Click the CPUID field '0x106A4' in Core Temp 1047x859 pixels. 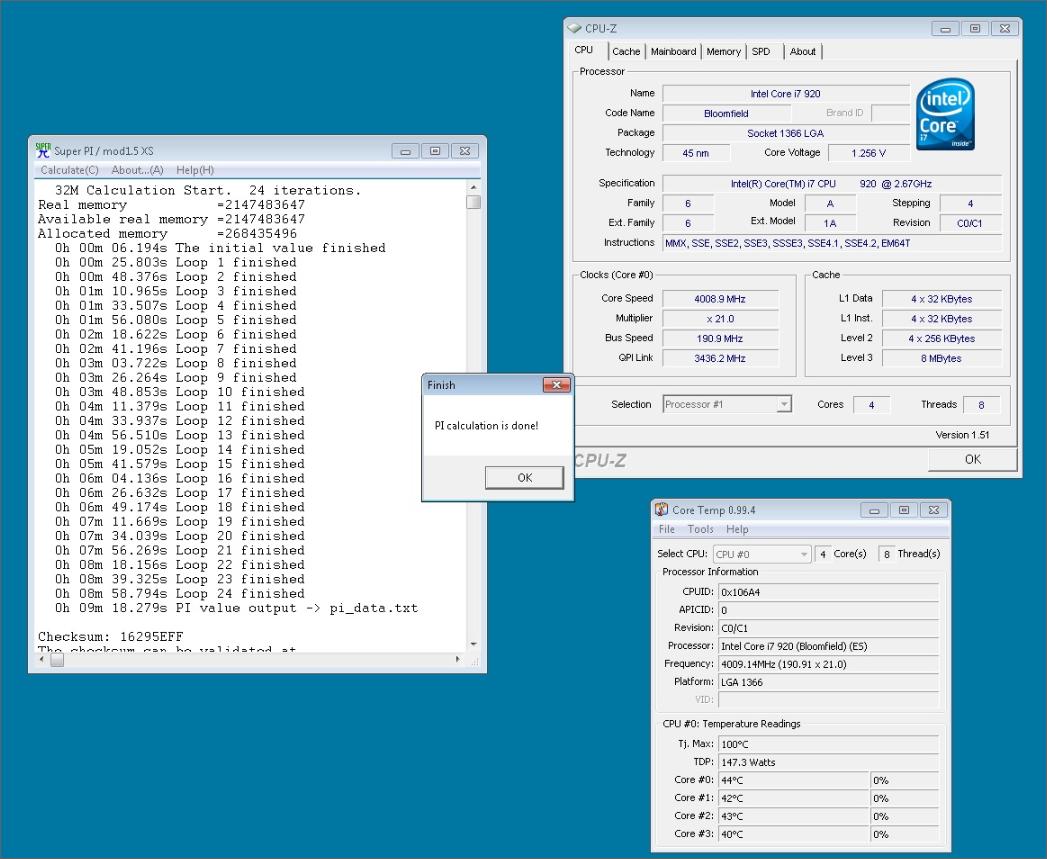[x=829, y=592]
